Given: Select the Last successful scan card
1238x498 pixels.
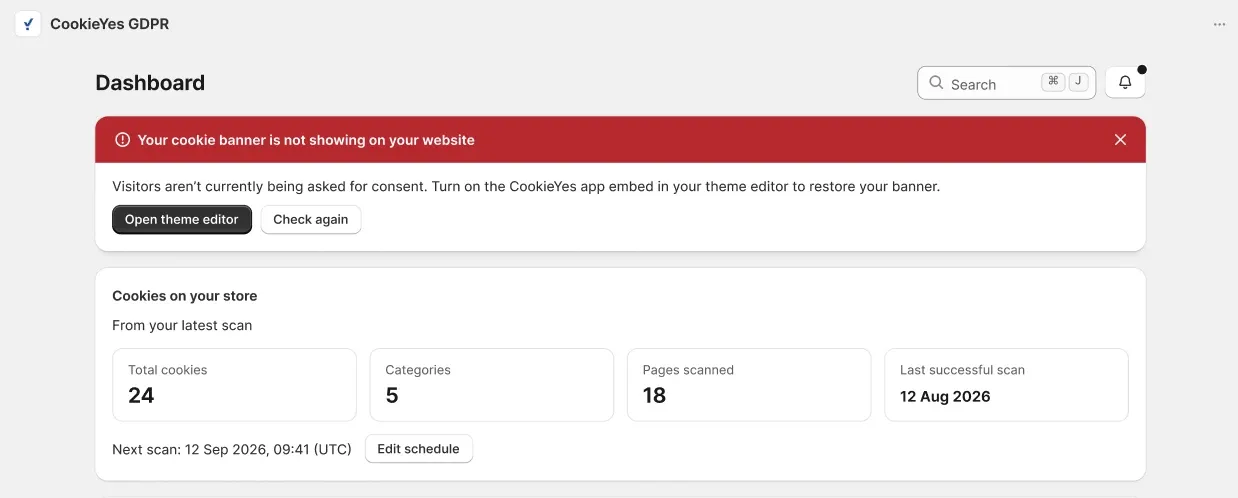Looking at the screenshot, I should pos(1006,385).
